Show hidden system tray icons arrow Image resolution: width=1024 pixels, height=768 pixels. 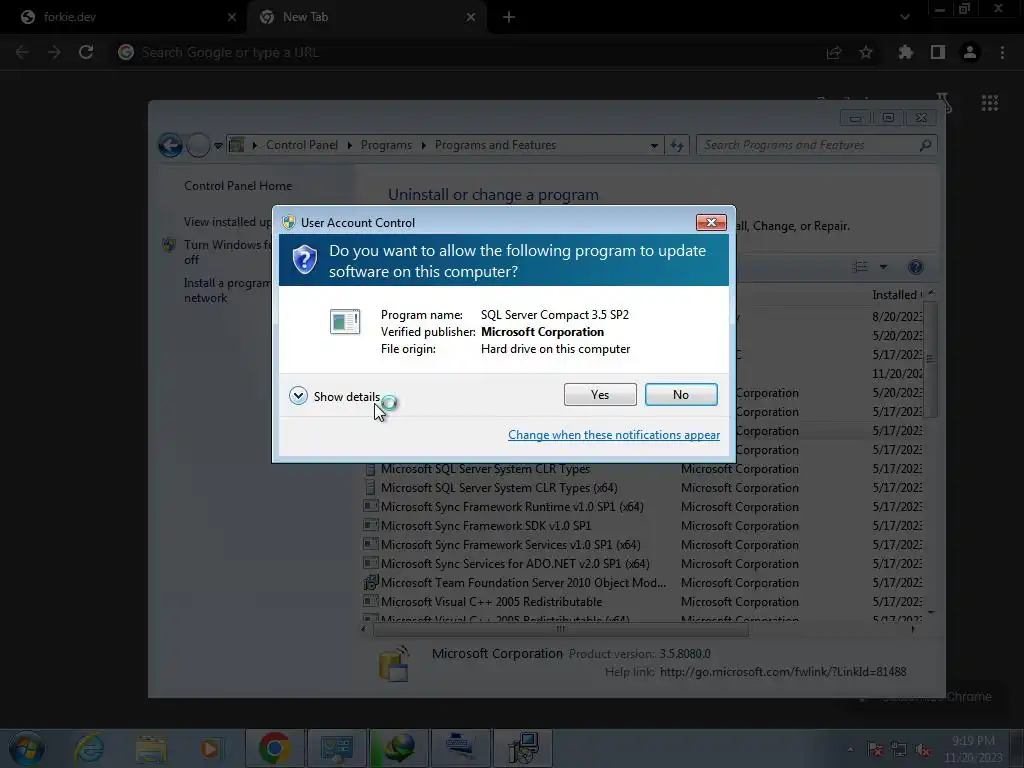(850, 749)
